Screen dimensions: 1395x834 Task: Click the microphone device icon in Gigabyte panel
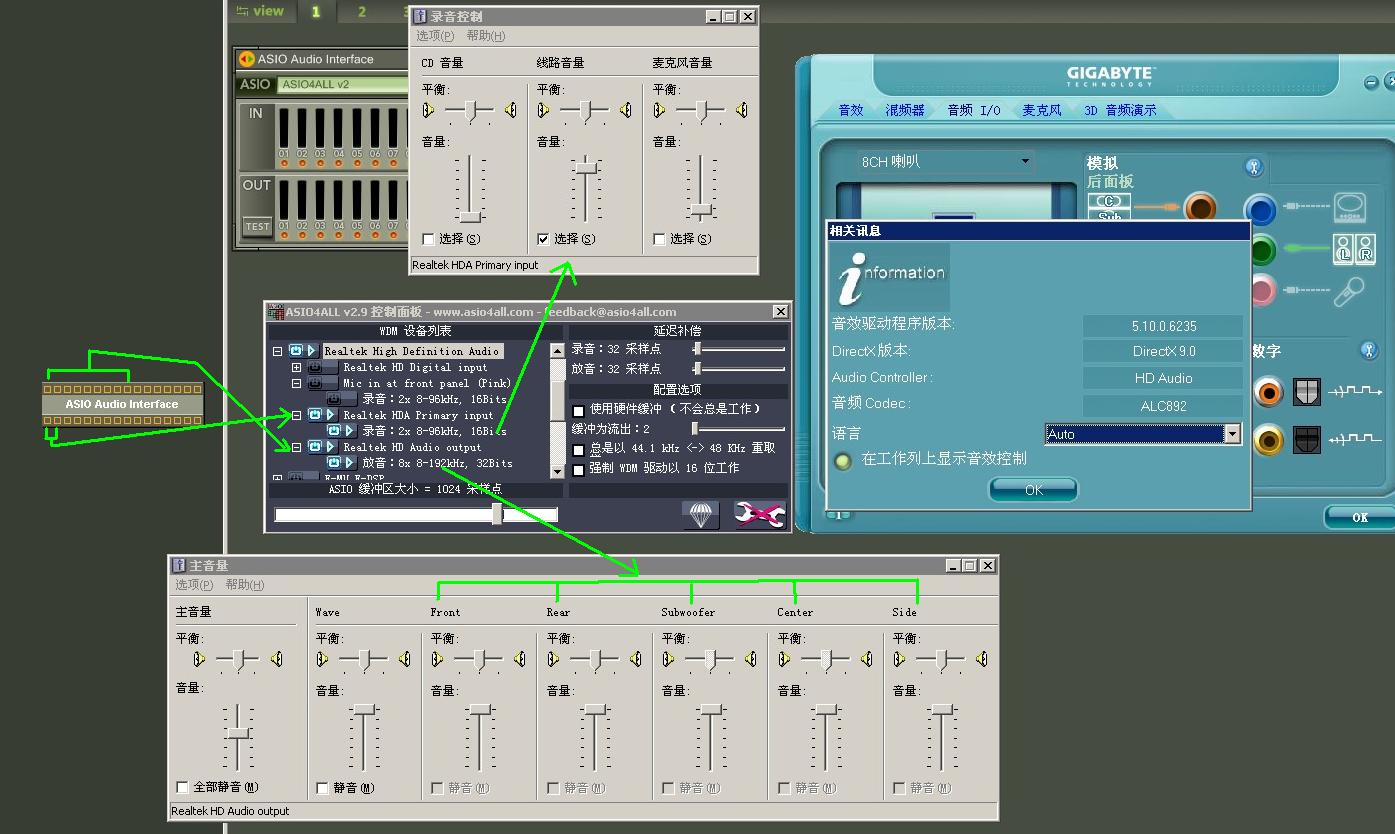(1349, 291)
